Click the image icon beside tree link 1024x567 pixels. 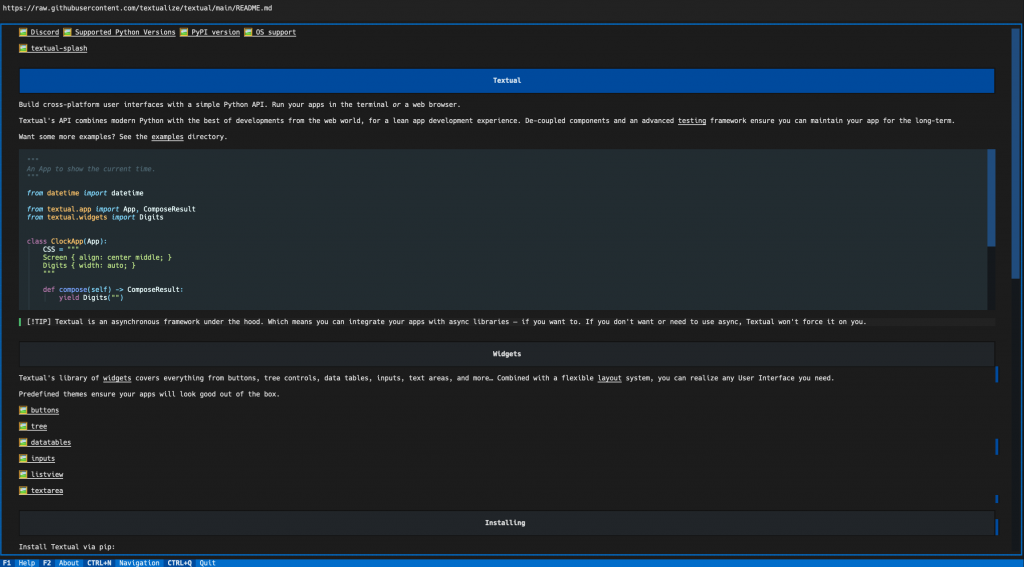pos(23,426)
